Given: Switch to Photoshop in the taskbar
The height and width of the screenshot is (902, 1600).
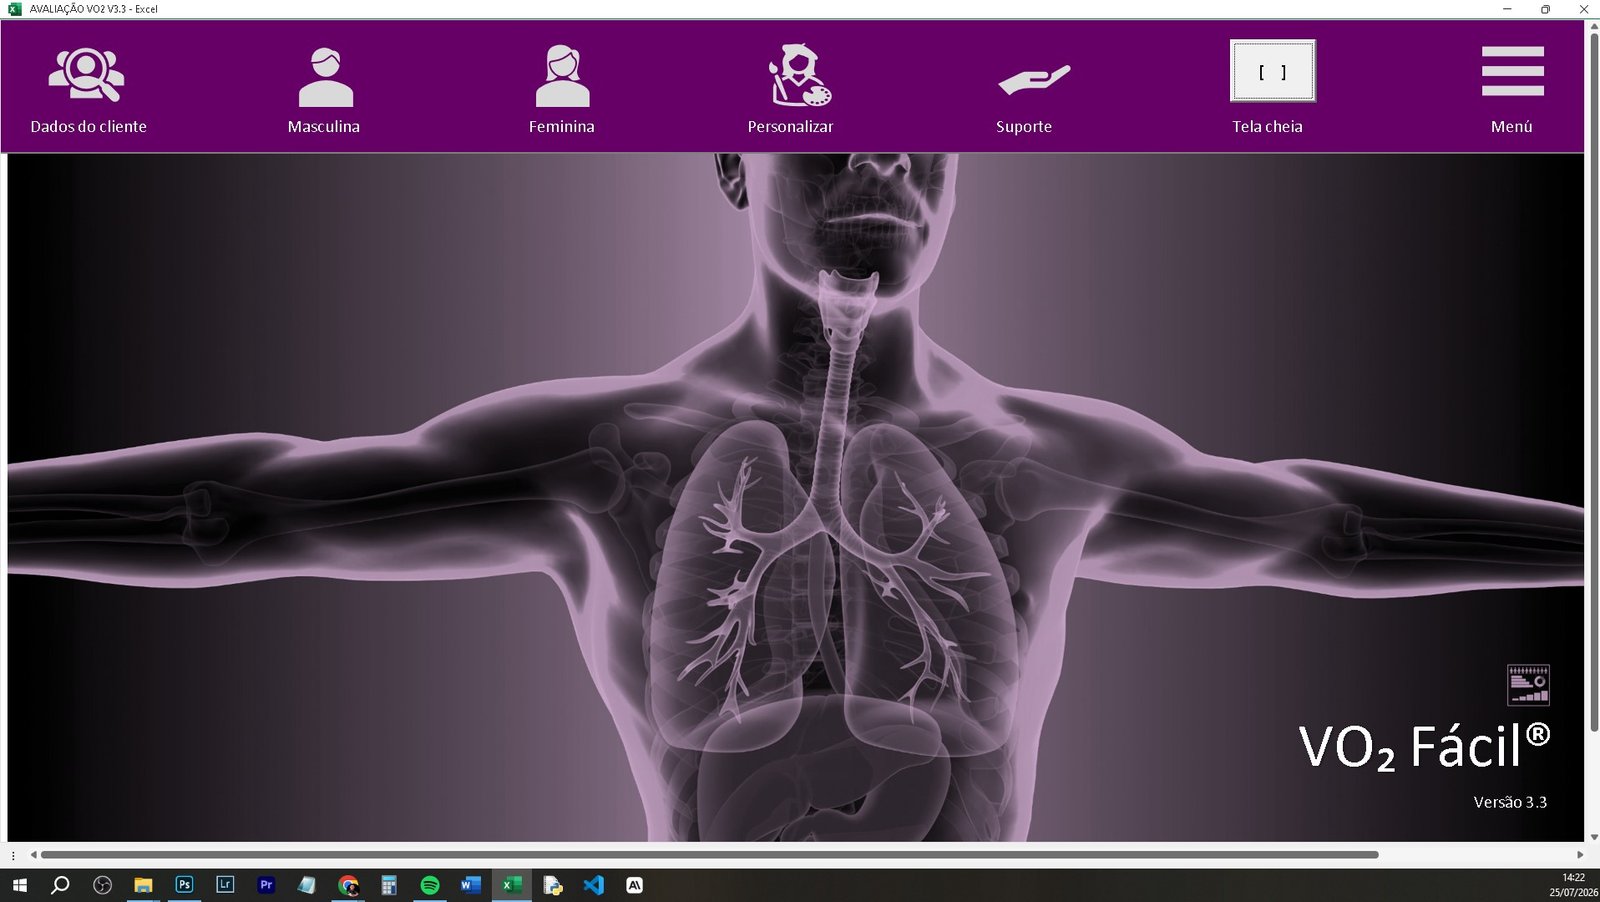Looking at the screenshot, I should tap(184, 885).
